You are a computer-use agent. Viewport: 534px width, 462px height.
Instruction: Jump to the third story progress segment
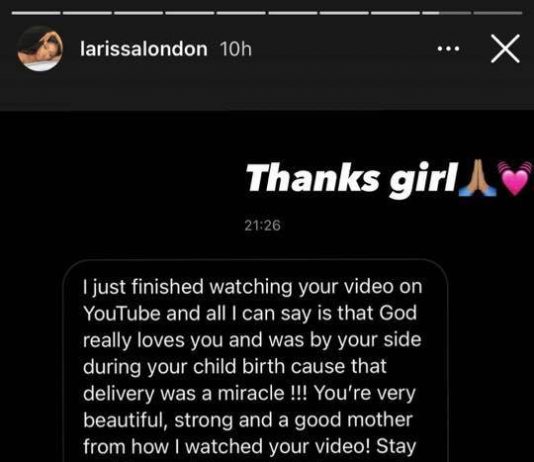point(139,13)
